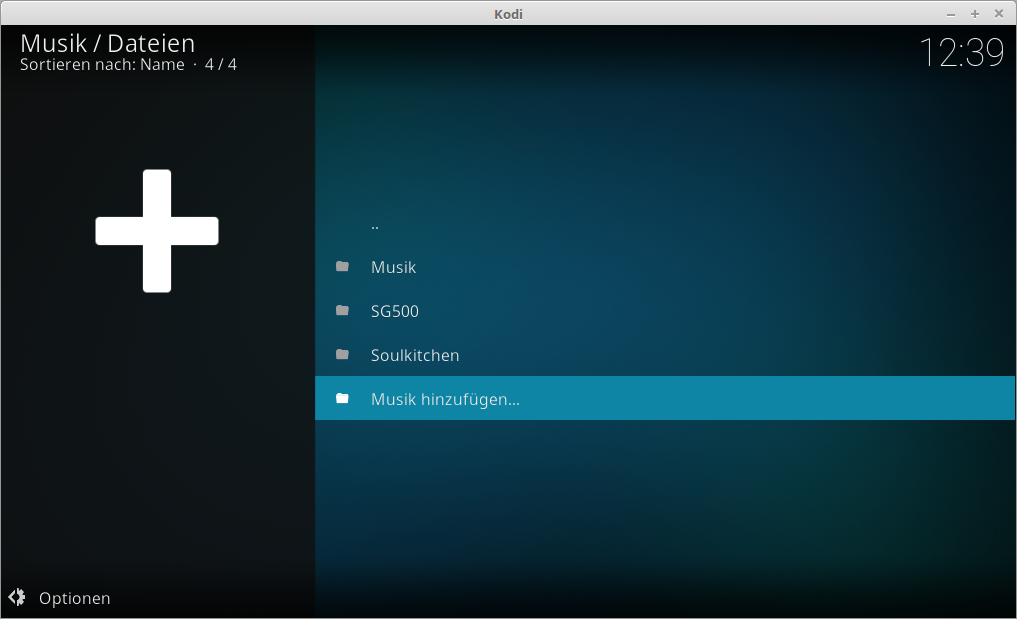Browse Soulkitchen by clicking its name
The width and height of the screenshot is (1017, 619).
(414, 355)
